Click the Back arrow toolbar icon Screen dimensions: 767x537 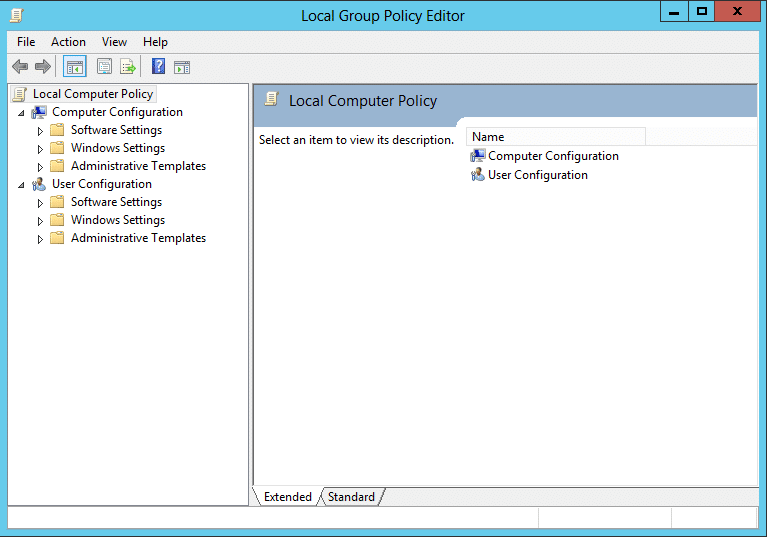click(20, 67)
